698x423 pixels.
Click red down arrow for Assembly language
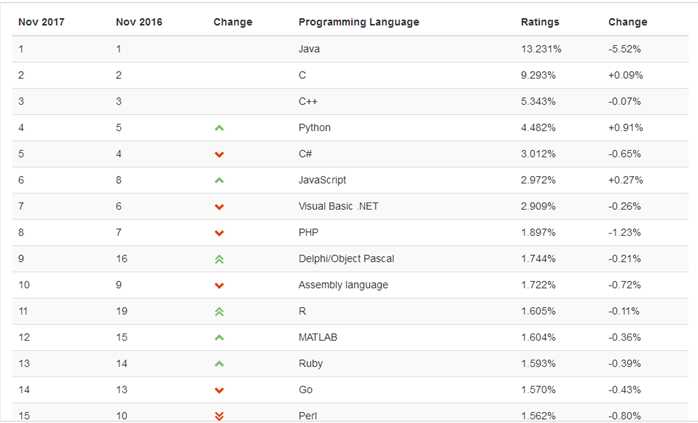[219, 286]
